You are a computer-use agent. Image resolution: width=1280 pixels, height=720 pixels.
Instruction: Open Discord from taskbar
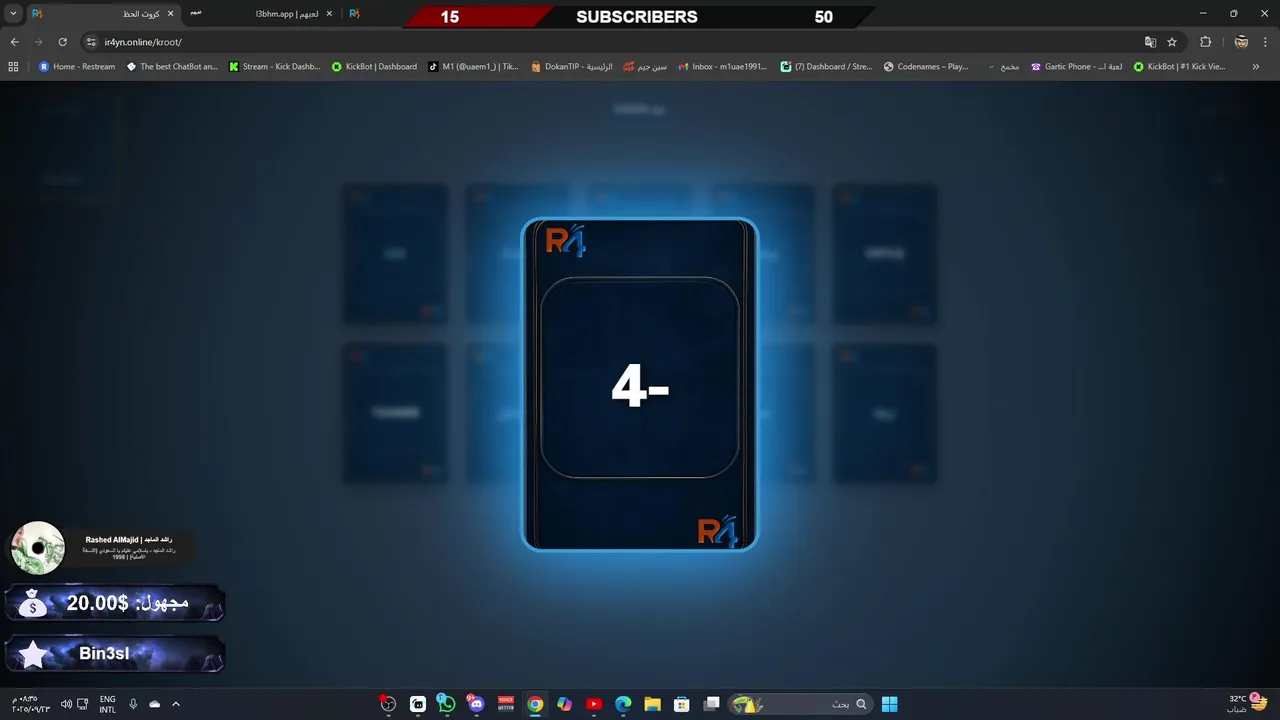(x=476, y=704)
